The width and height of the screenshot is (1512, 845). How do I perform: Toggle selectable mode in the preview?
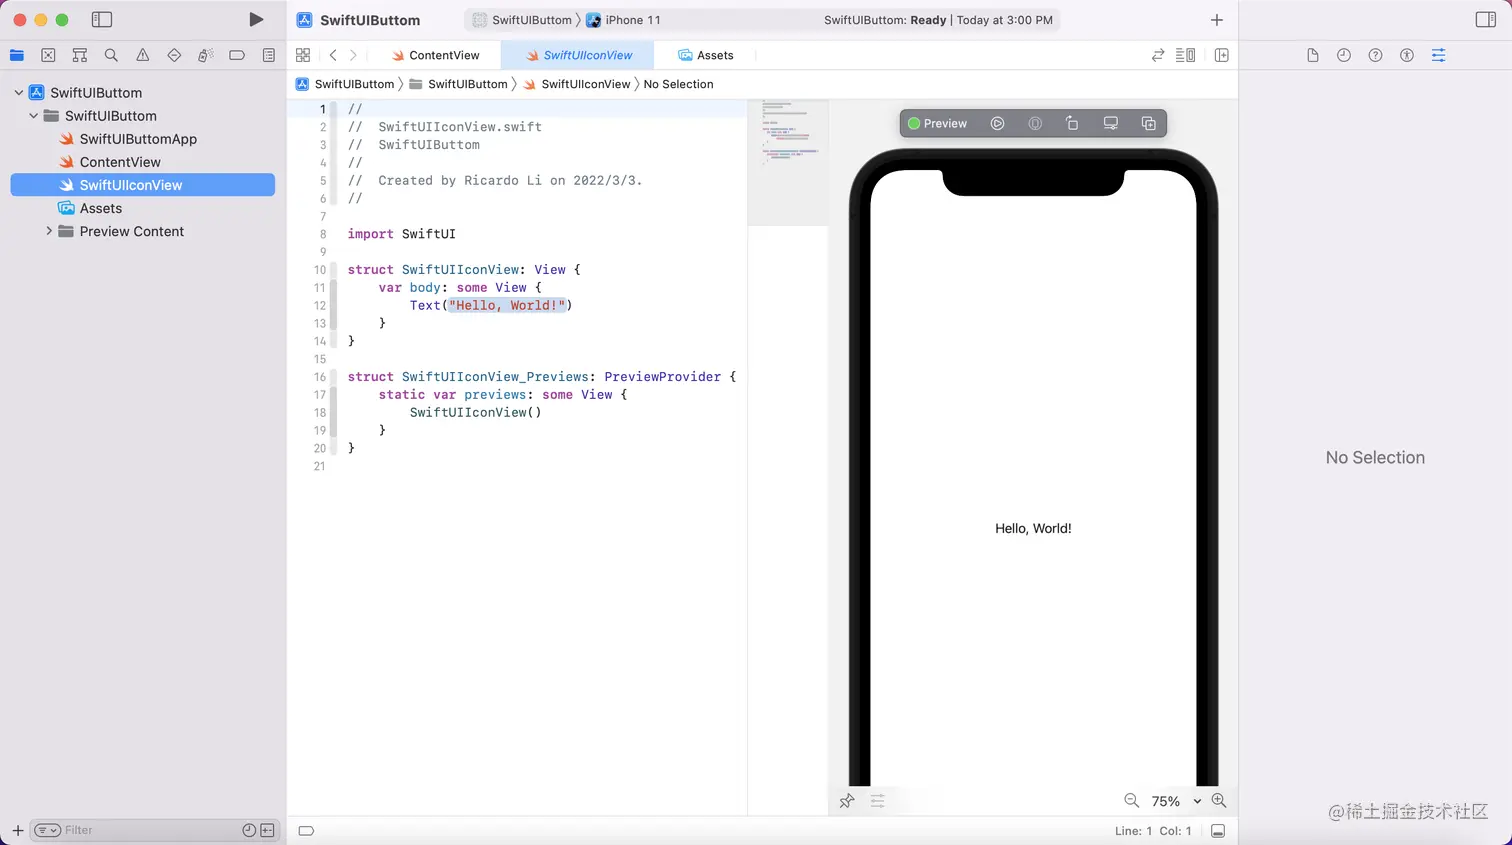1035,122
